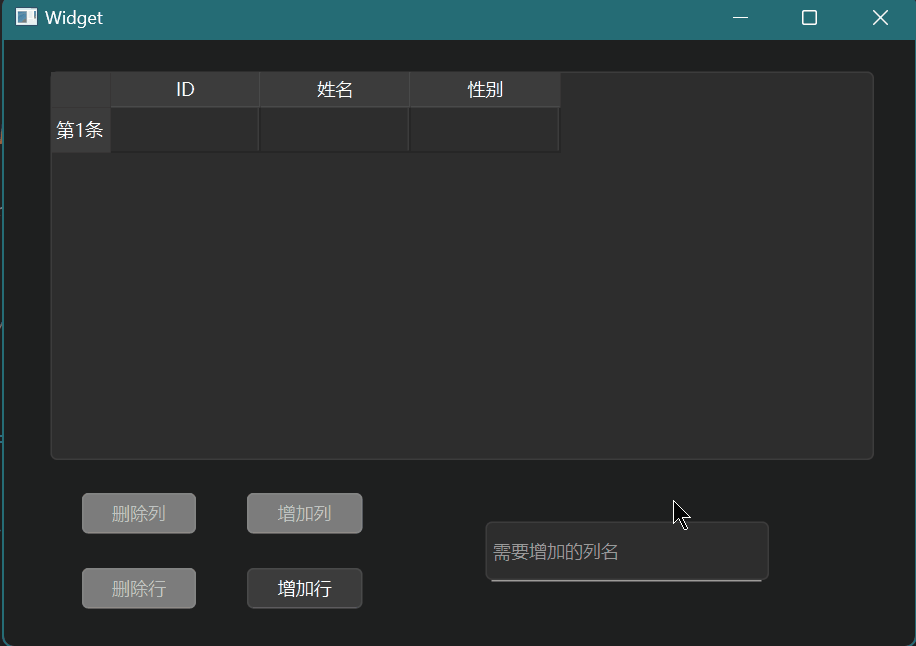Image resolution: width=916 pixels, height=646 pixels.
Task: Select the 姓名 column header
Action: point(335,90)
